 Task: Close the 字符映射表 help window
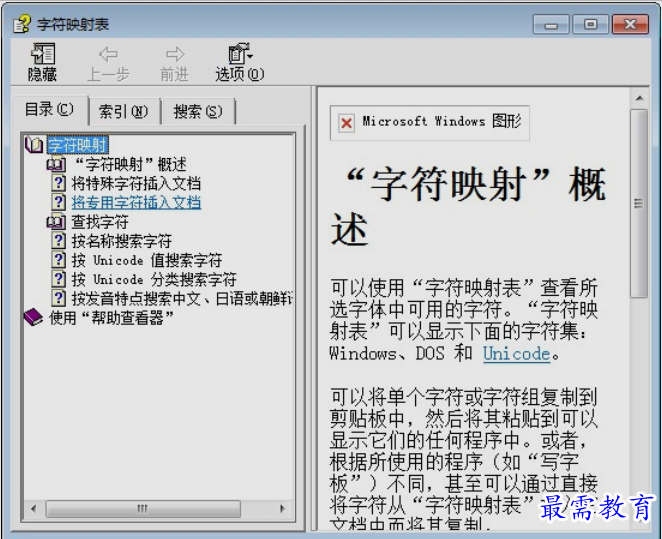tap(630, 24)
